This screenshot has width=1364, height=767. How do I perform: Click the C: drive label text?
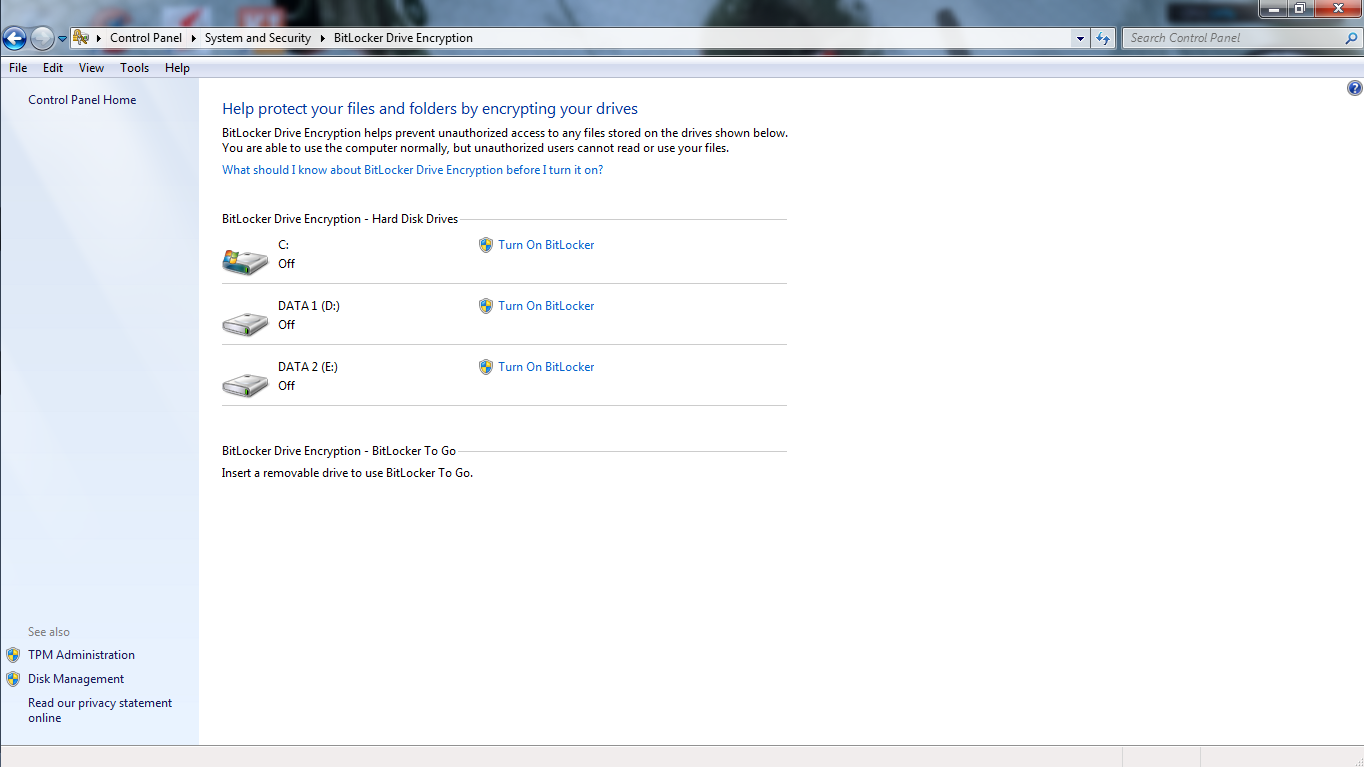coord(284,245)
